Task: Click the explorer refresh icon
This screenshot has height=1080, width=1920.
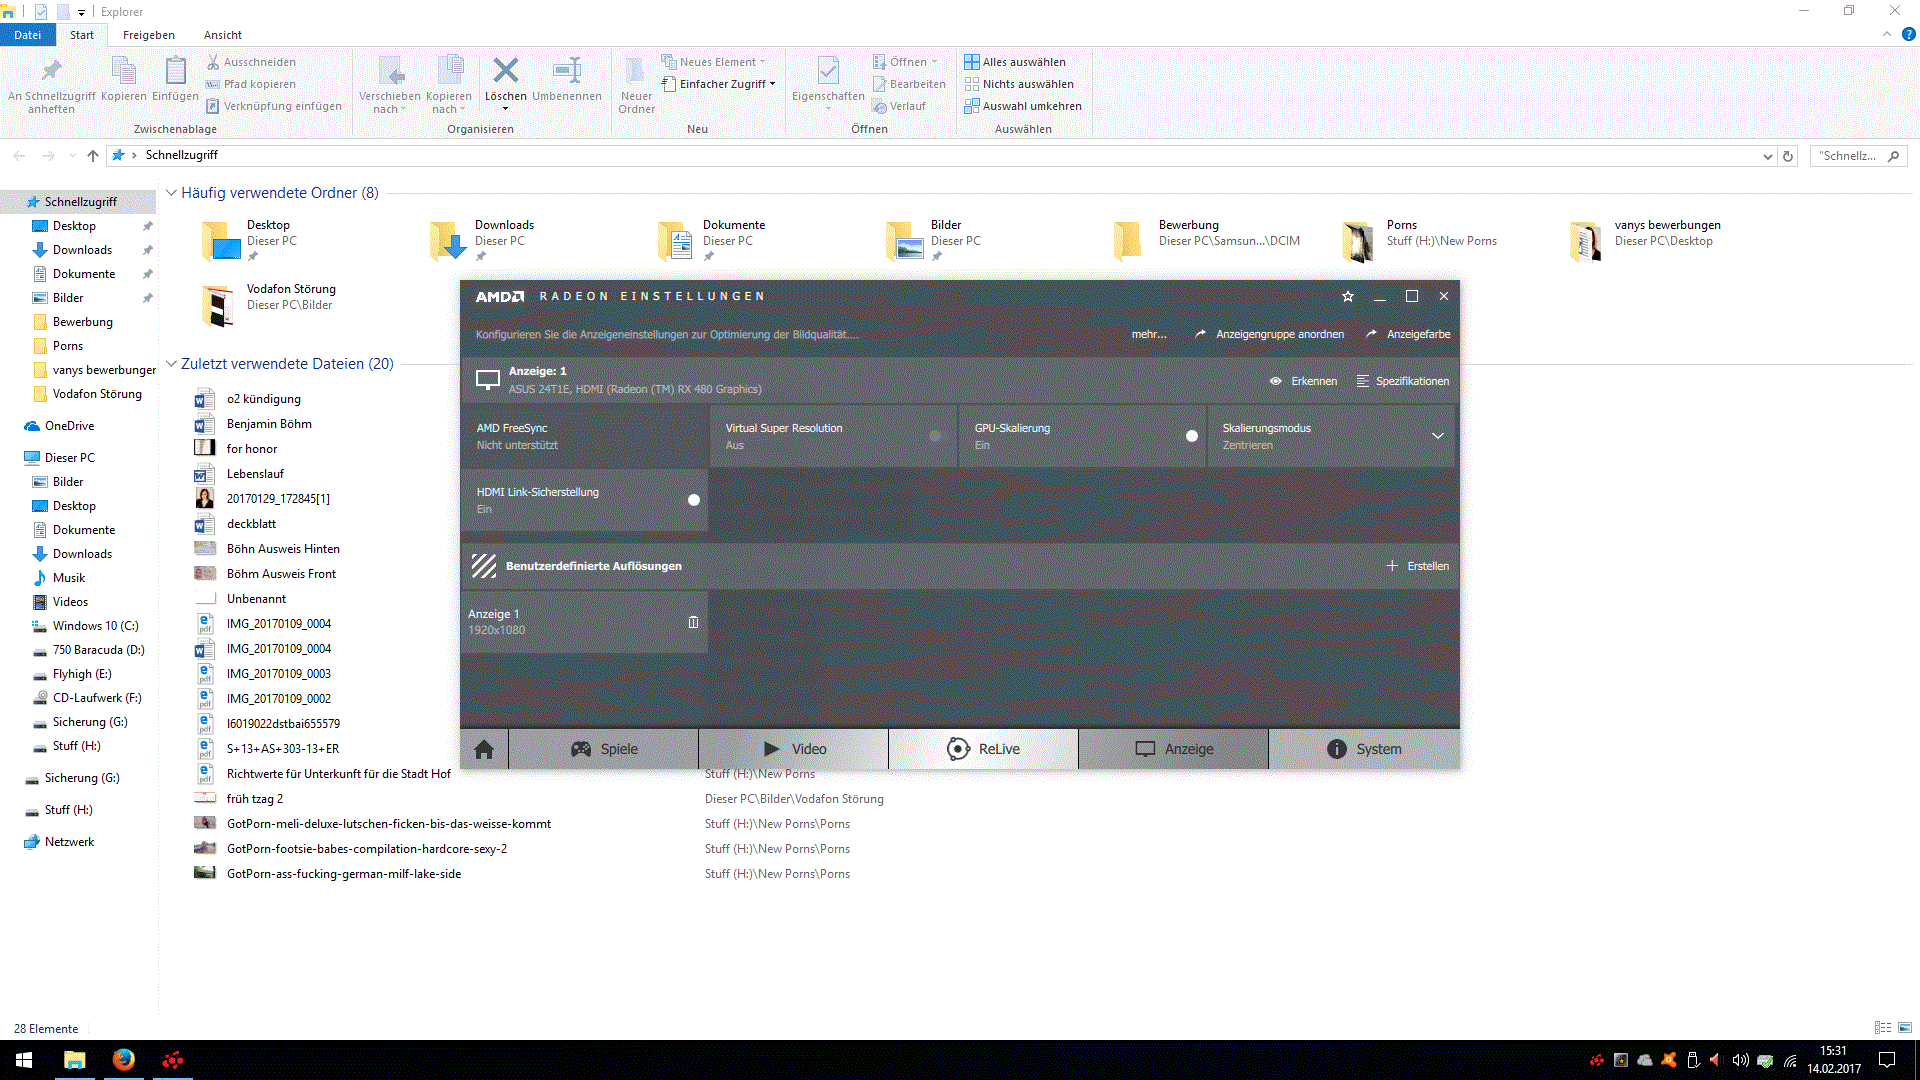Action: [x=1789, y=156]
